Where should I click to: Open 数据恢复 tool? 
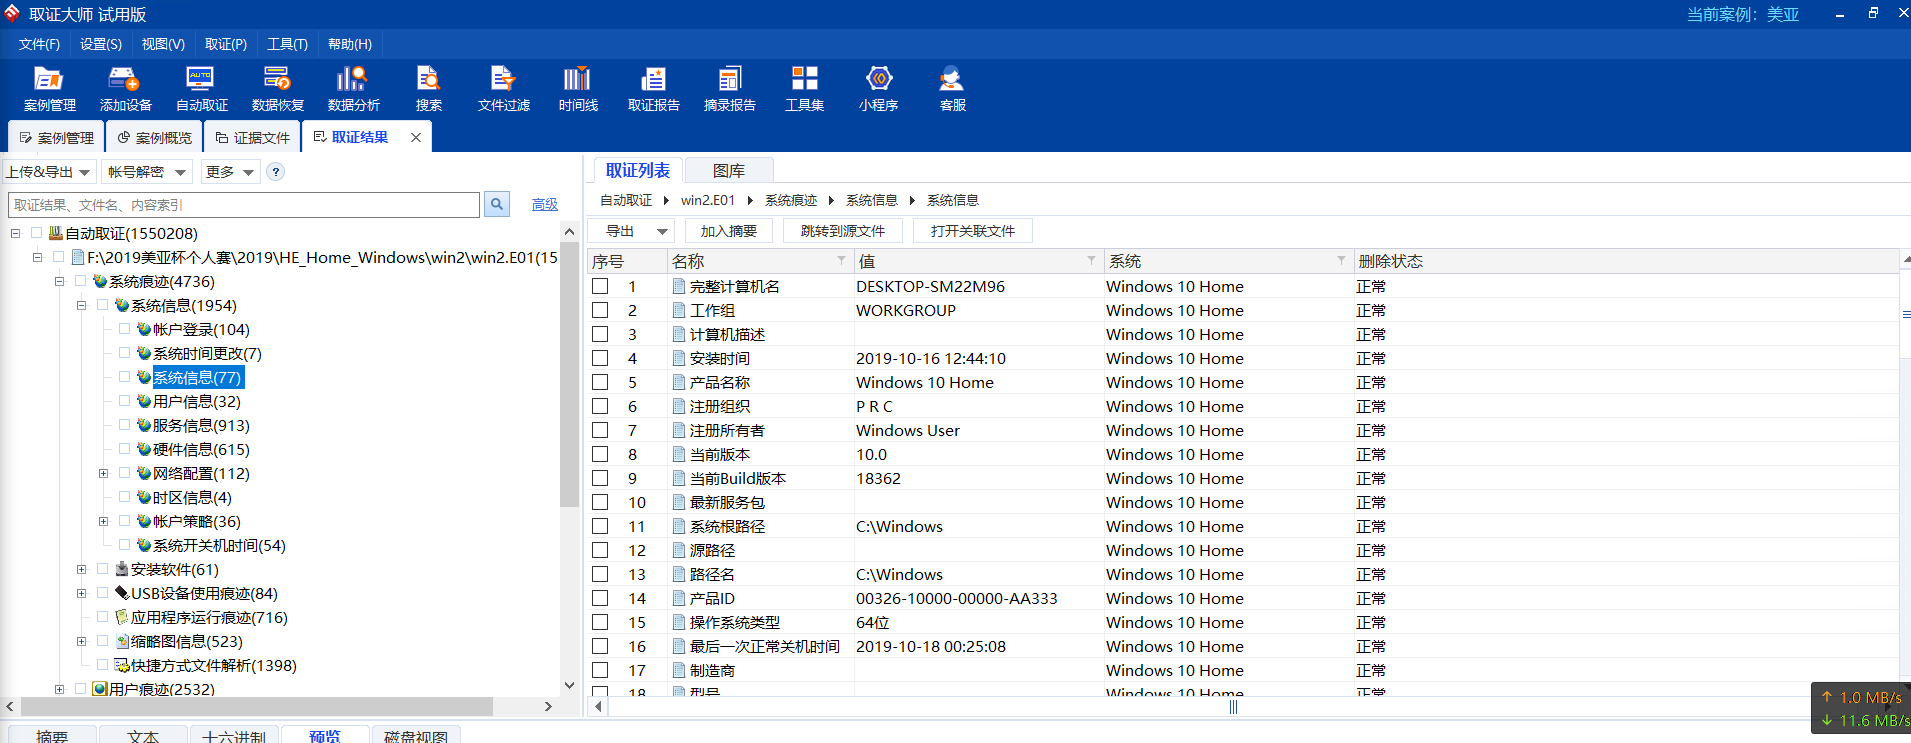[x=277, y=89]
